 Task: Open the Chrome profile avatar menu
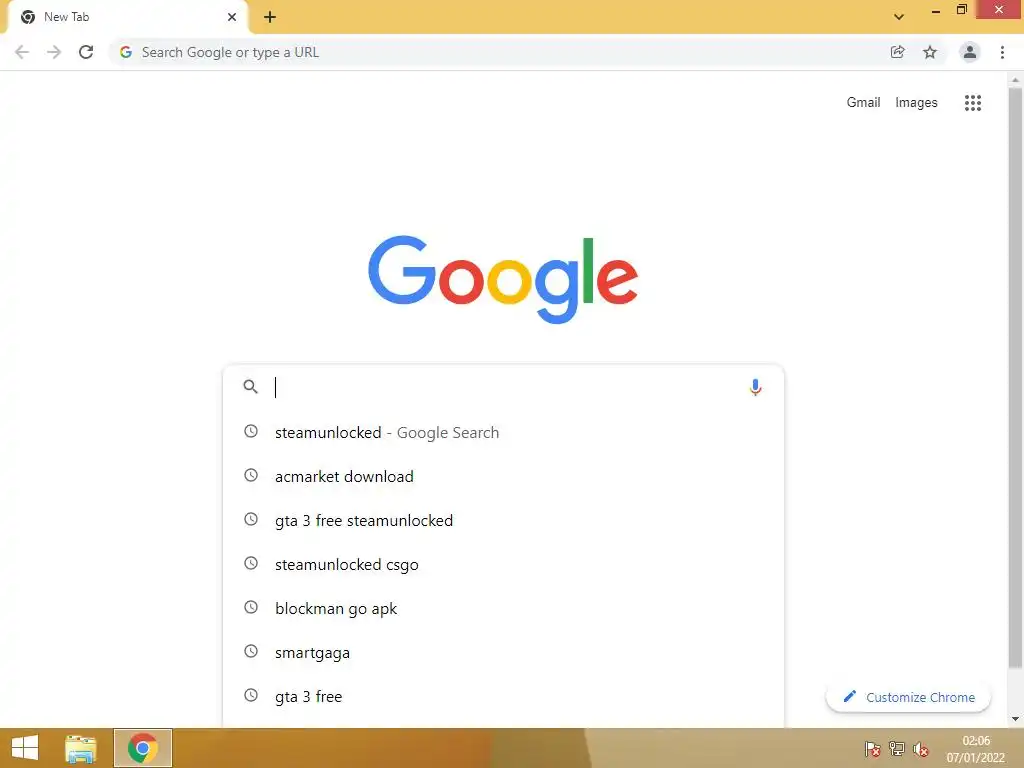pos(970,52)
